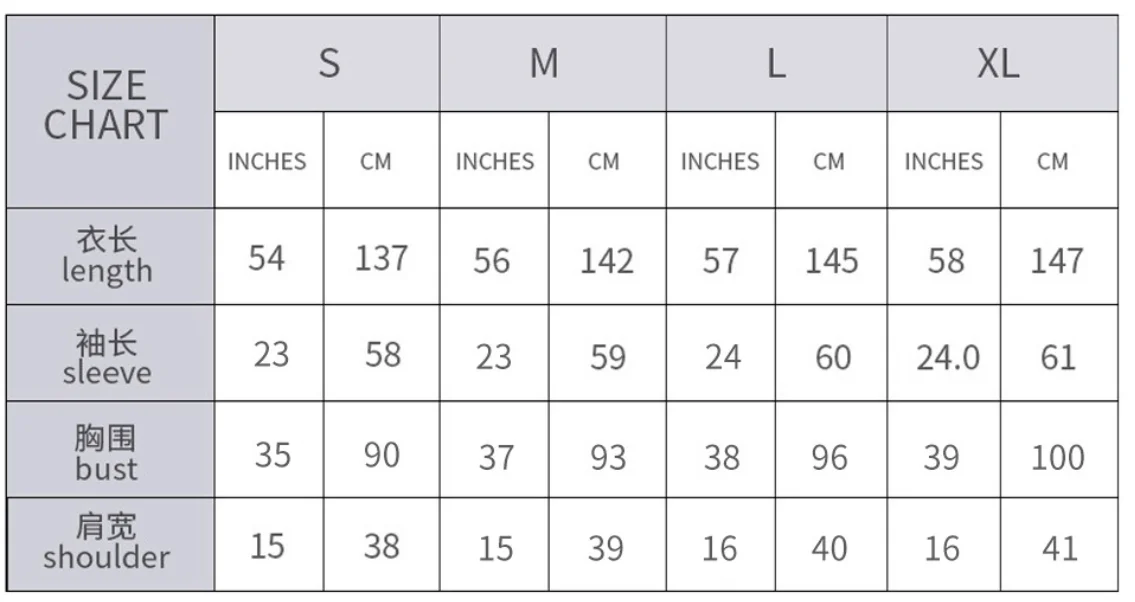Image resolution: width=1135 pixels, height=602 pixels.
Task: Select the S size column header
Action: (328, 64)
